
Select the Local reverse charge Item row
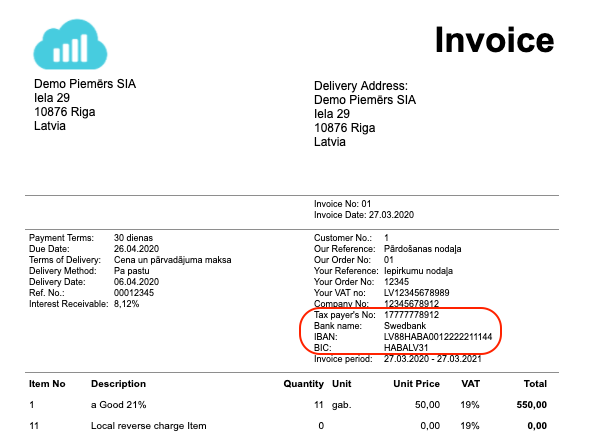[148, 426]
